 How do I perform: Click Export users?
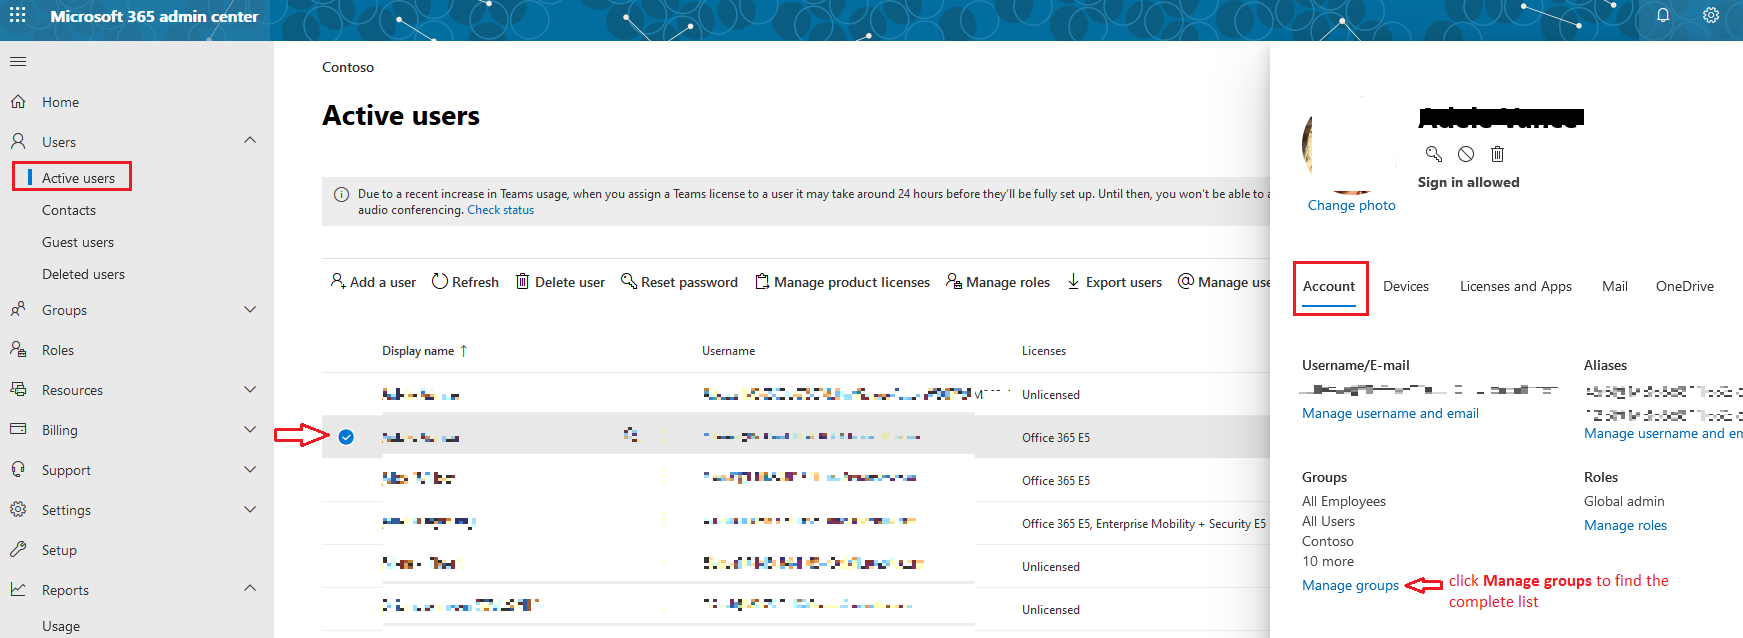coord(1114,282)
